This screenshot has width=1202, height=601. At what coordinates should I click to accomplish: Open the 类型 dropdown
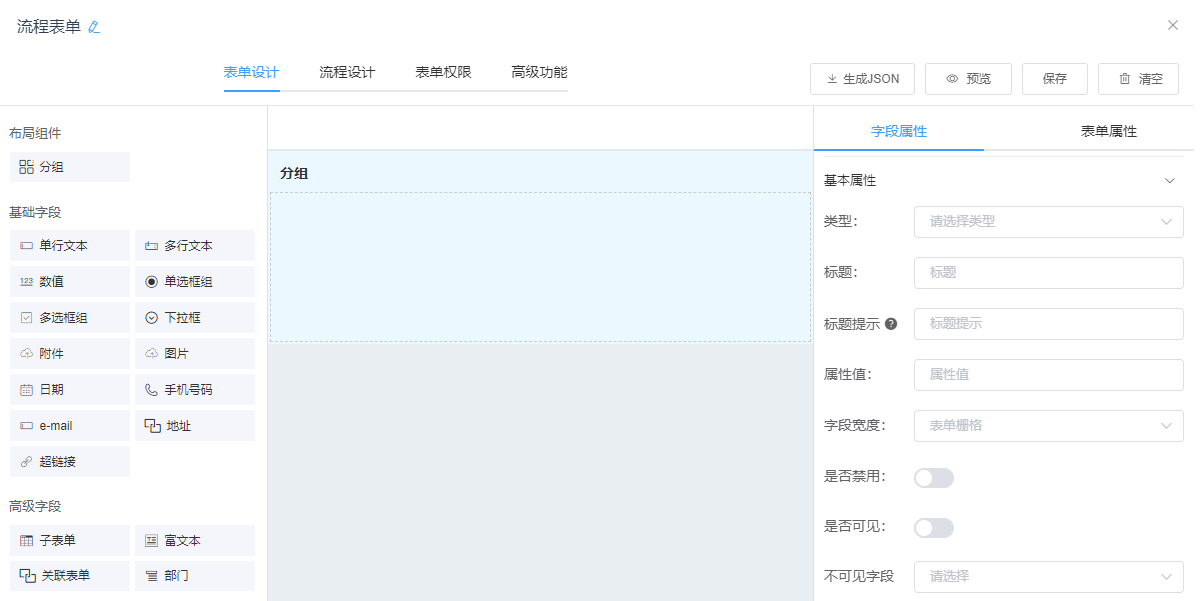click(1049, 222)
